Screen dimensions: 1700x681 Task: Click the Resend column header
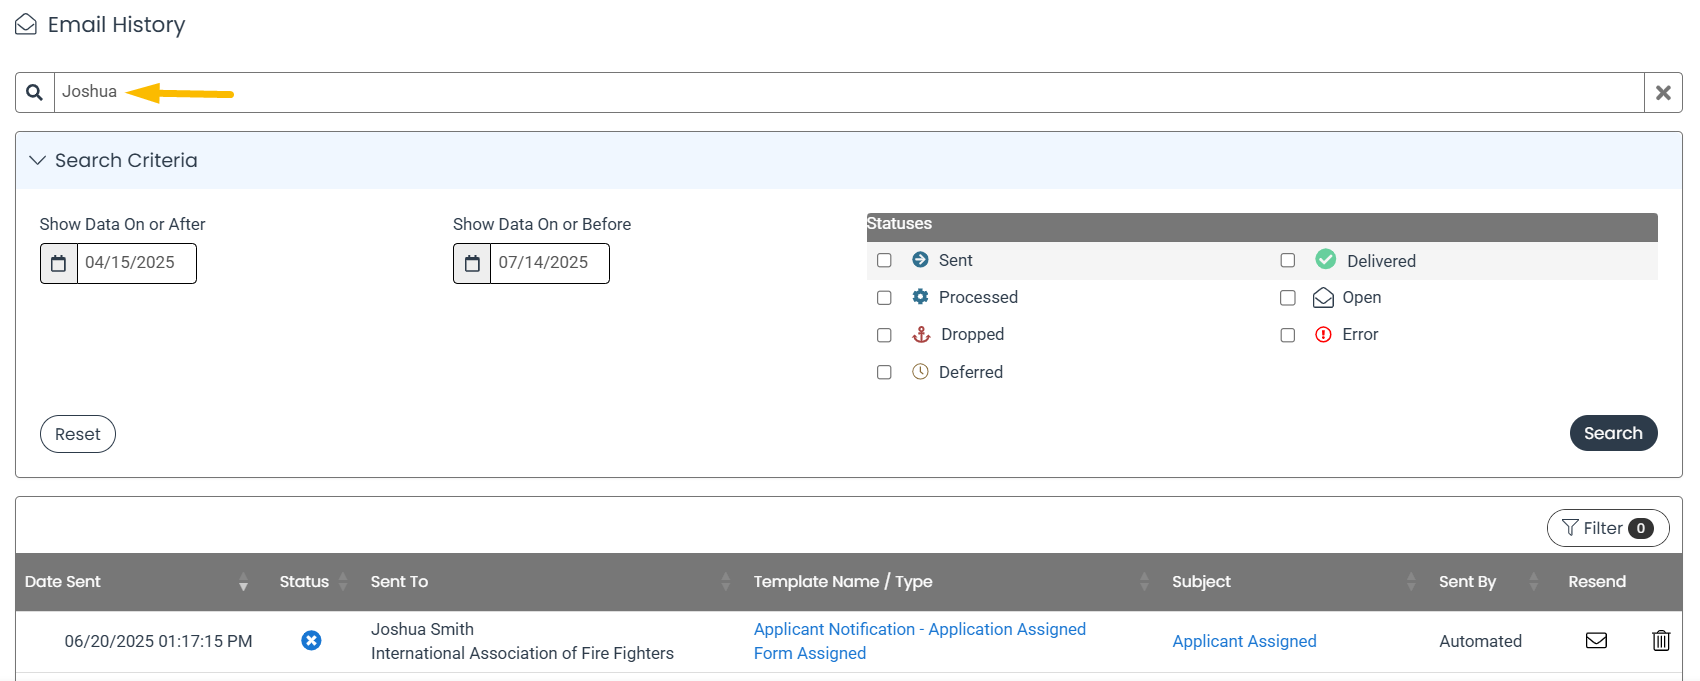[x=1597, y=582]
